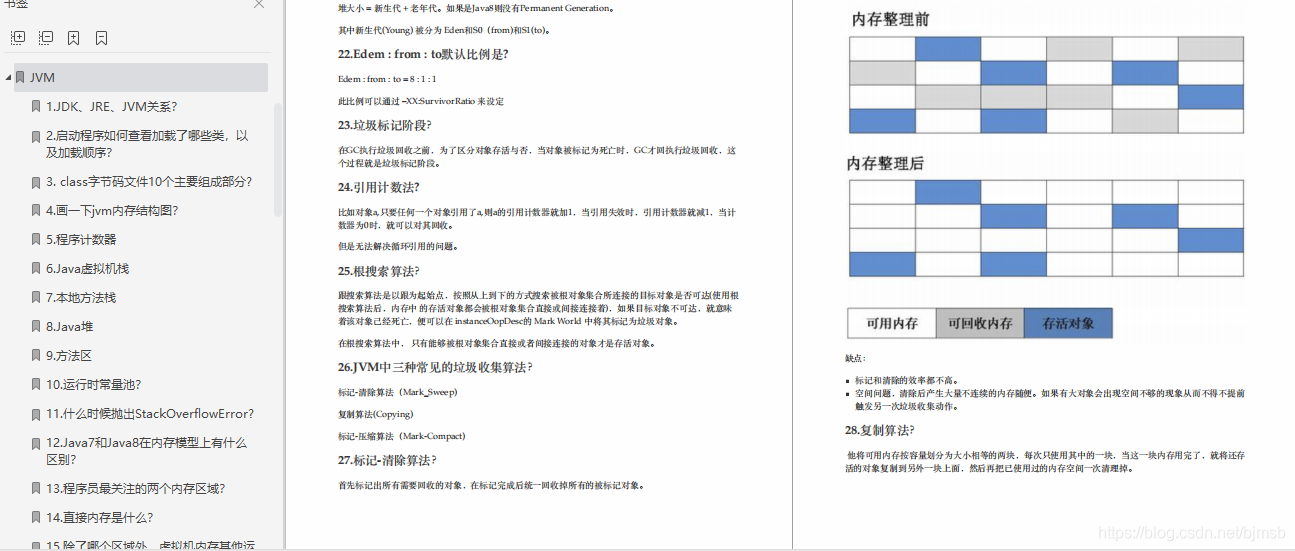Click heading 25.根搜索算法?
The image size is (1295, 551).
[379, 271]
